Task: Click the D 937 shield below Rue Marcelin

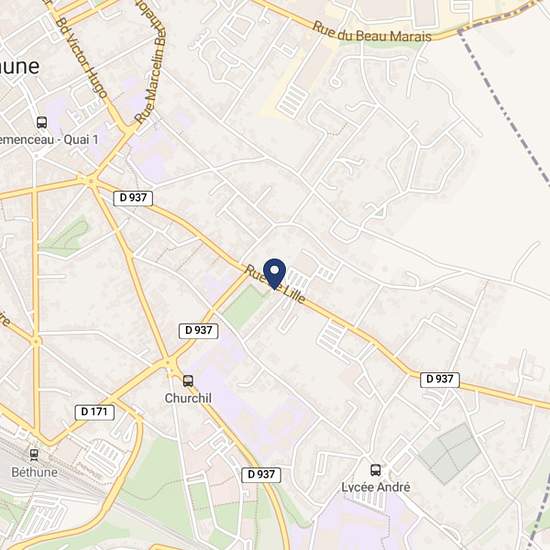Action: pyautogui.click(x=133, y=198)
